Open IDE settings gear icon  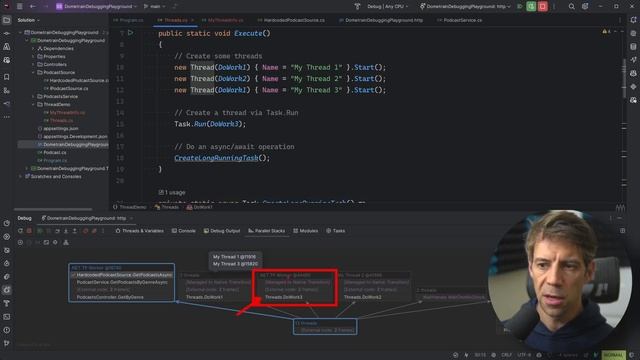coord(585,7)
